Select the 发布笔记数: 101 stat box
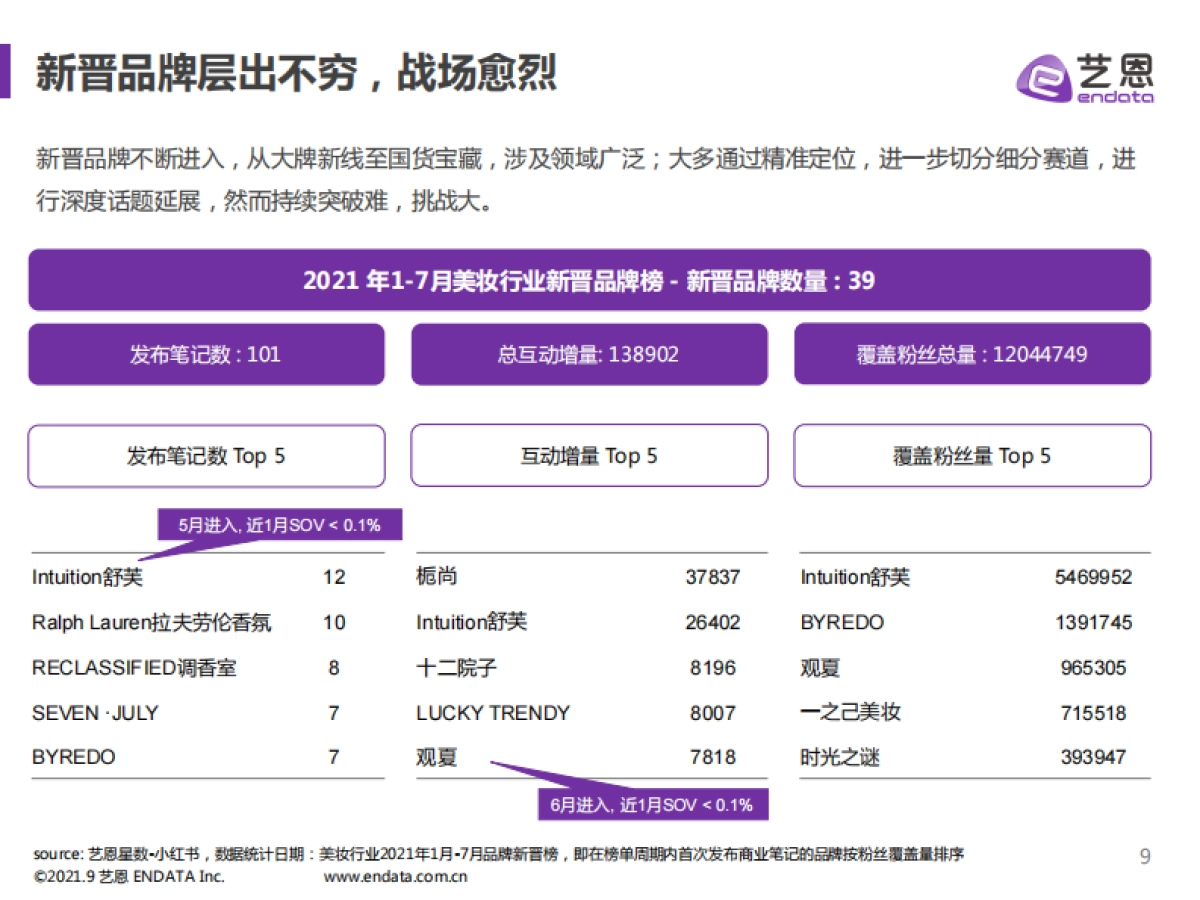 click(205, 354)
